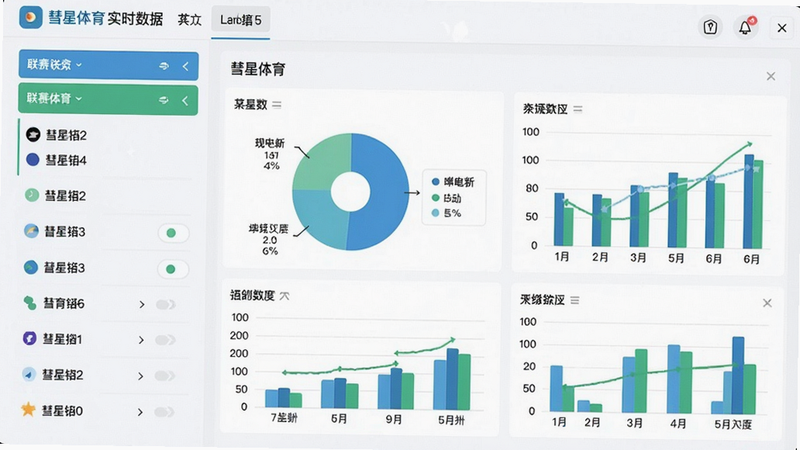Click the 9月 axis label in the bottom-left chart
The image size is (800, 450).
(x=393, y=419)
